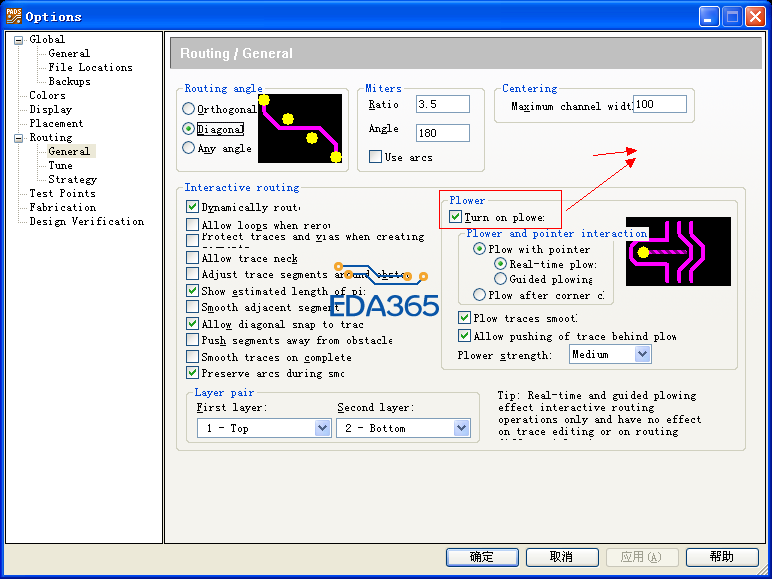This screenshot has width=772, height=579.
Task: Toggle Allow pushing of trace behind plow
Action: (464, 336)
